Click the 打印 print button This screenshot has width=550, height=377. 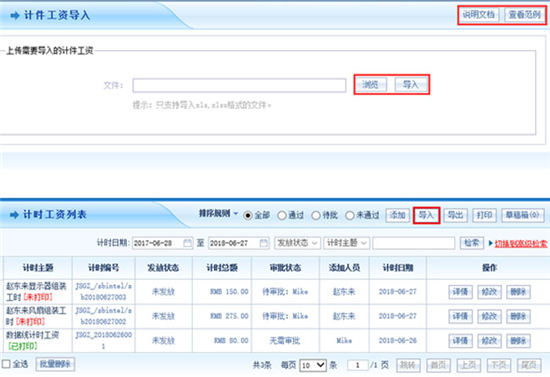[484, 215]
